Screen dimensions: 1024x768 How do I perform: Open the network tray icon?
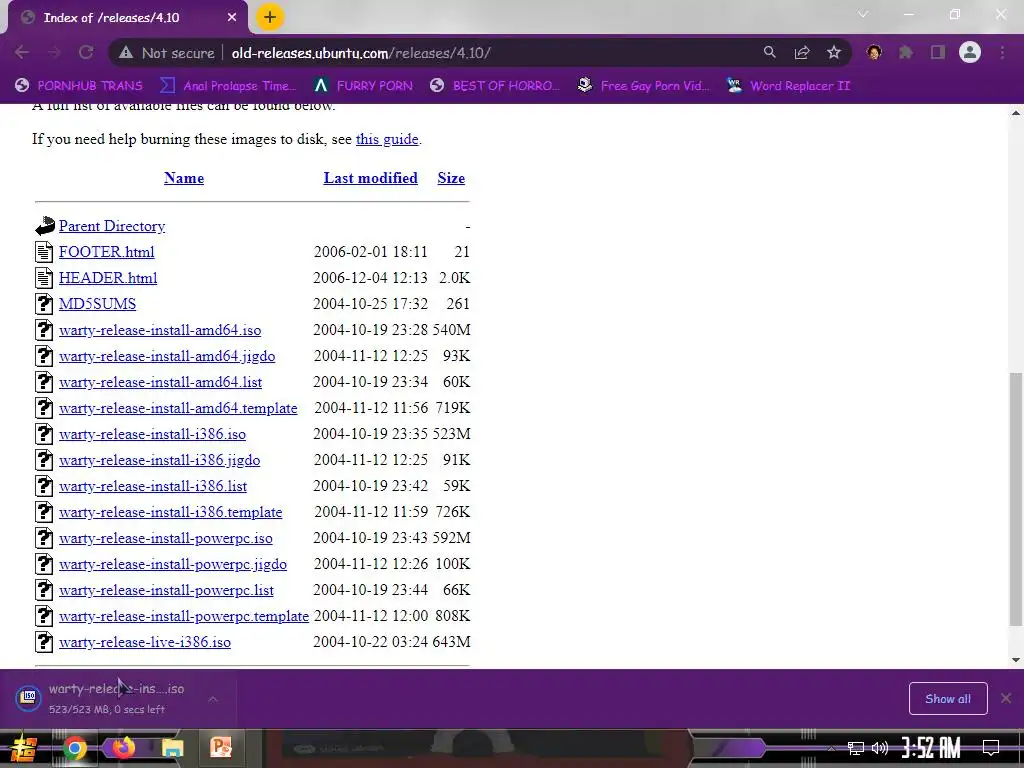(x=856, y=748)
